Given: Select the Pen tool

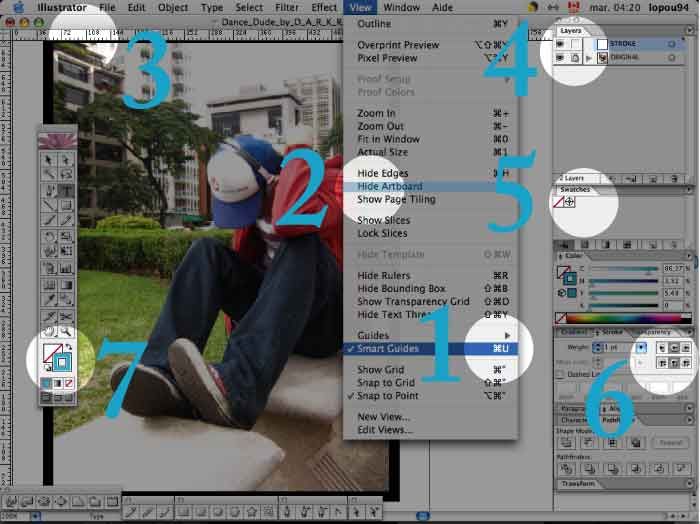Looking at the screenshot, I should pos(49,191).
